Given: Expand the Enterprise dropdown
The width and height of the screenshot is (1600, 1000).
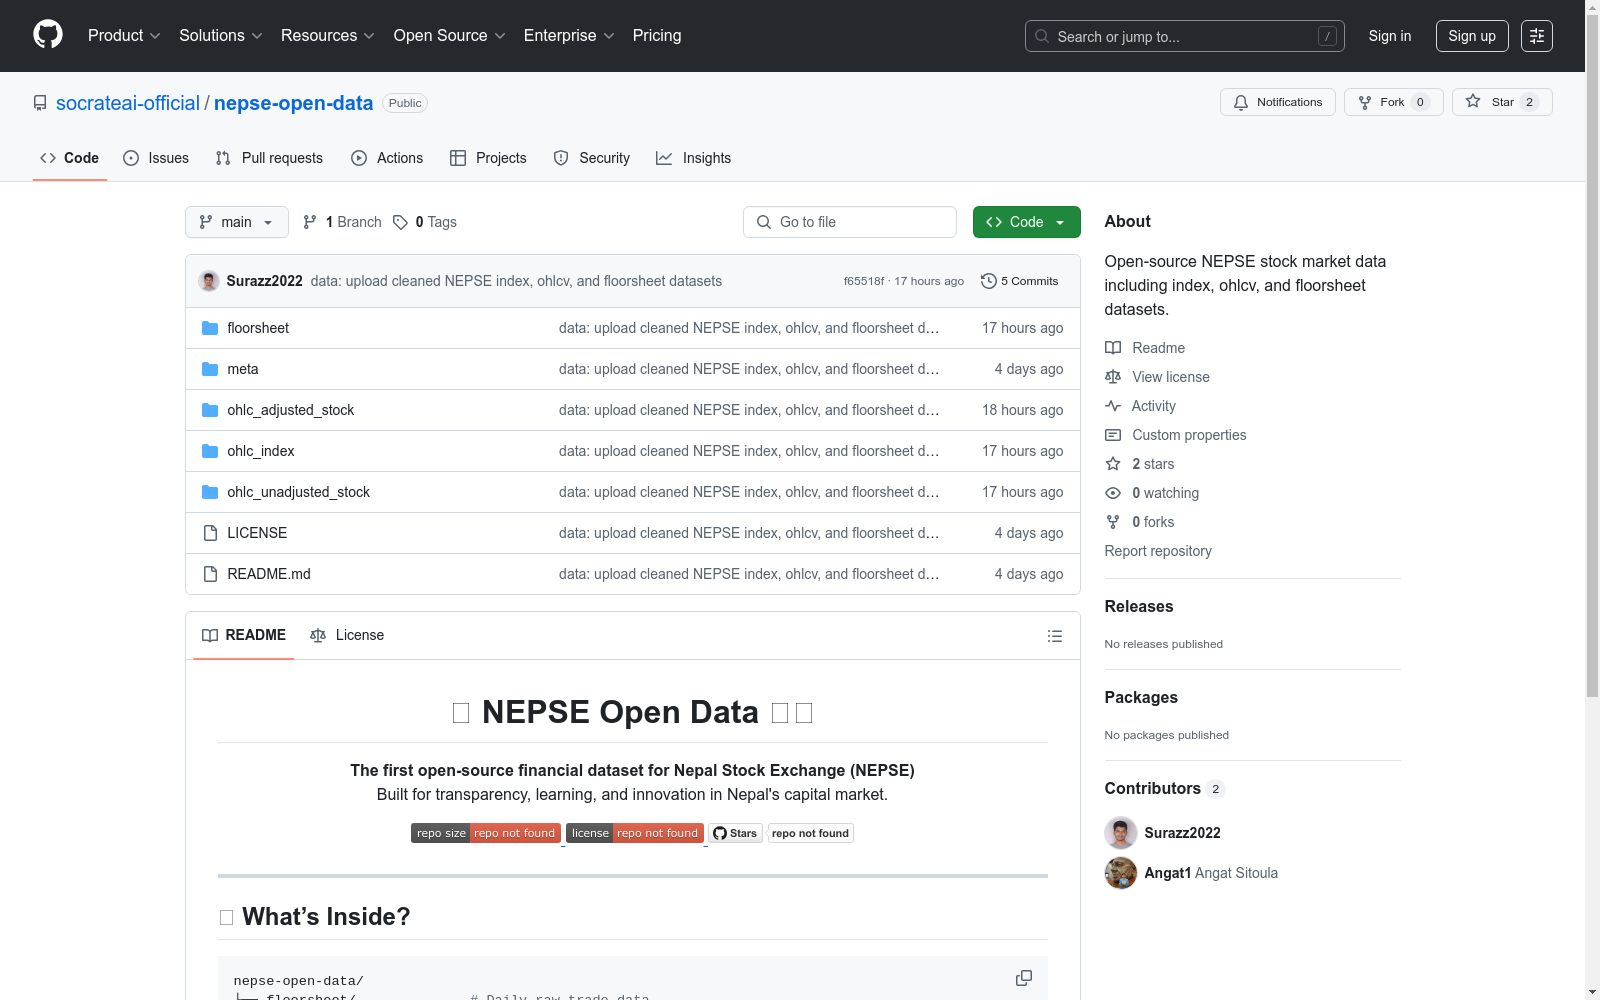Looking at the screenshot, I should 569,35.
